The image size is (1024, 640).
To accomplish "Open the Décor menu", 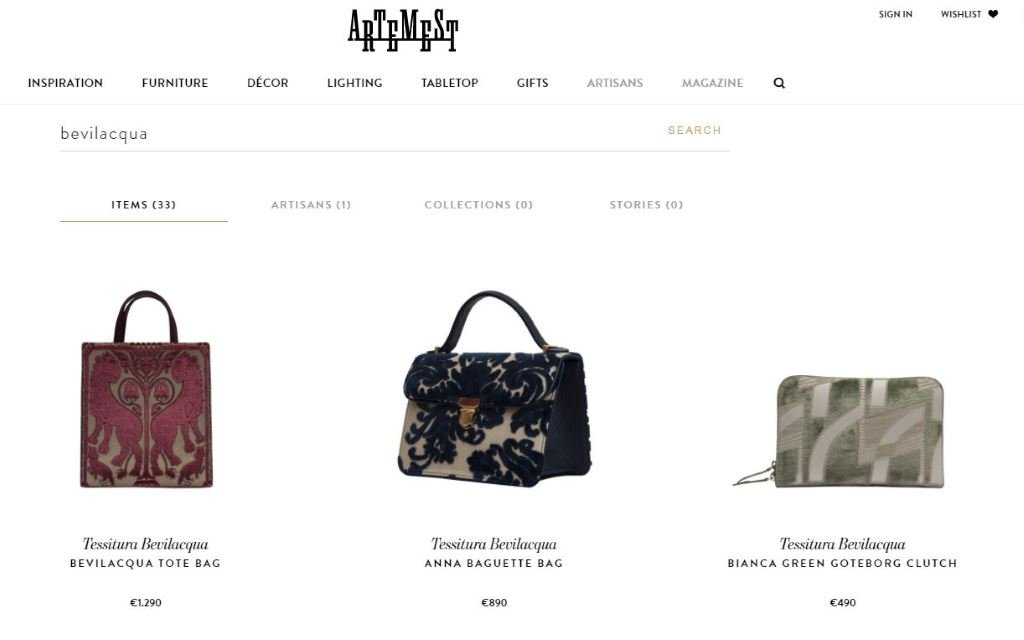I will coord(268,83).
